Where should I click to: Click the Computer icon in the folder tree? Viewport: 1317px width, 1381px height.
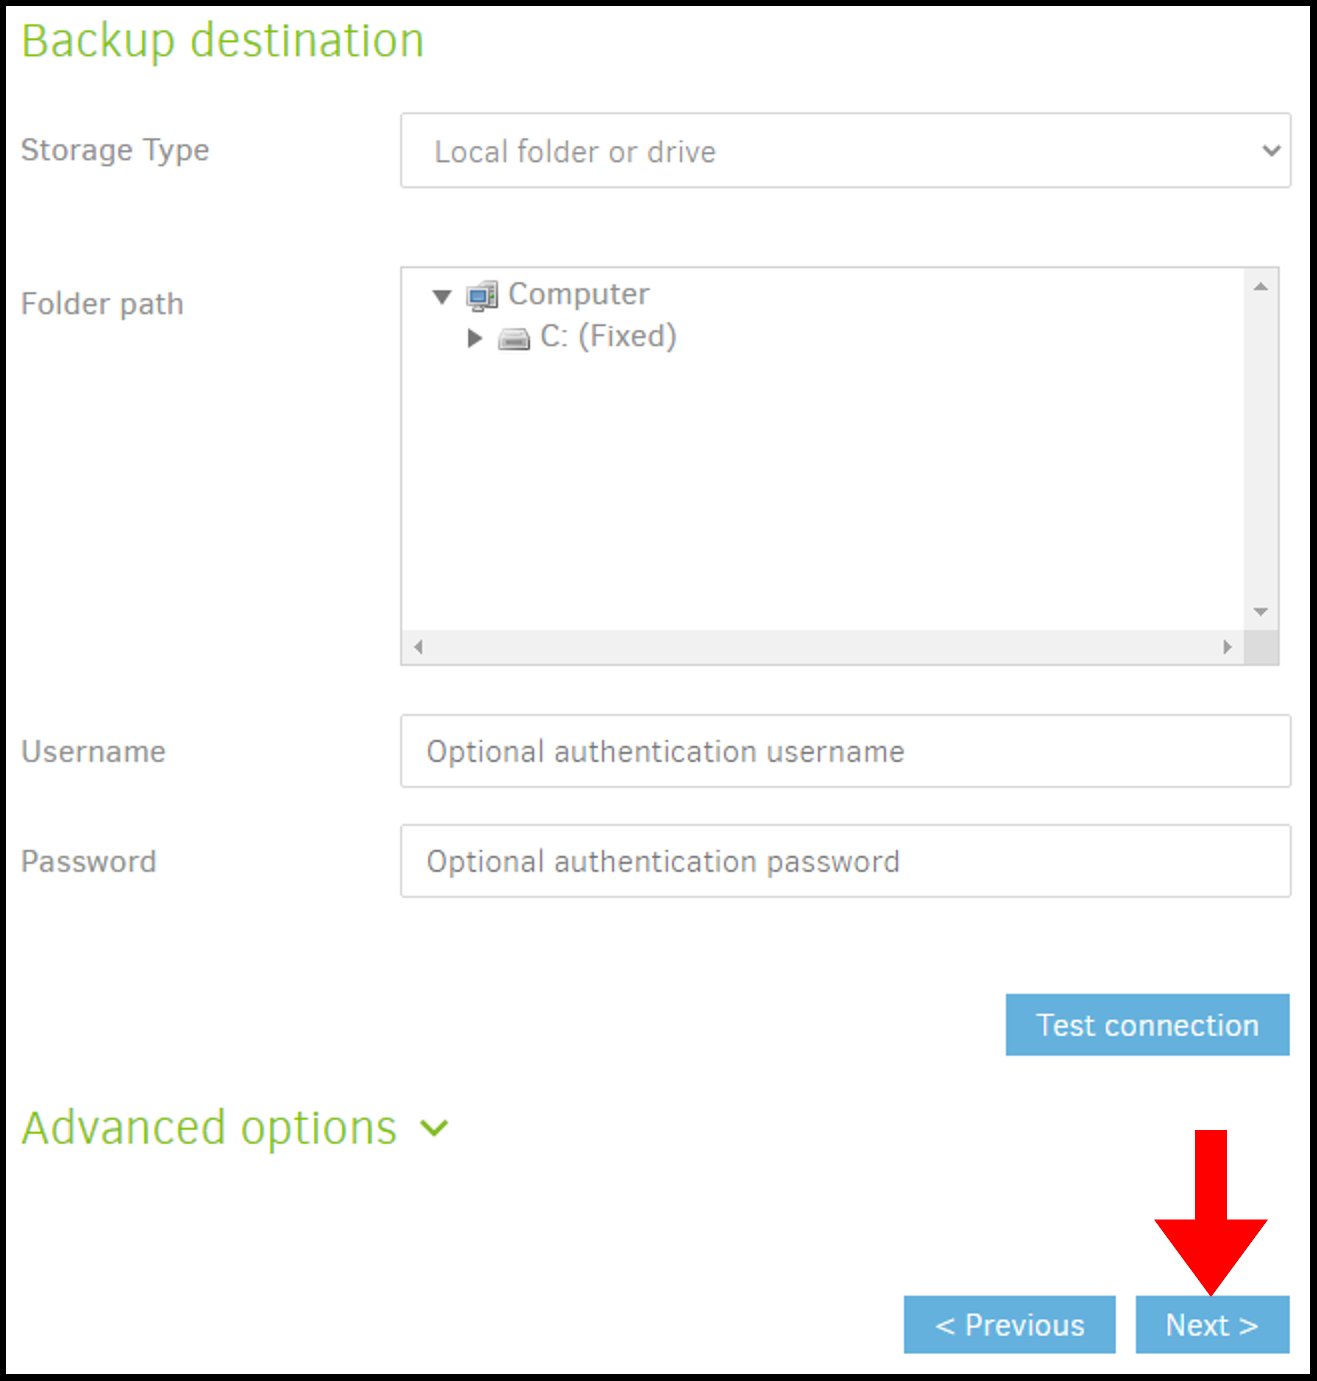click(483, 294)
